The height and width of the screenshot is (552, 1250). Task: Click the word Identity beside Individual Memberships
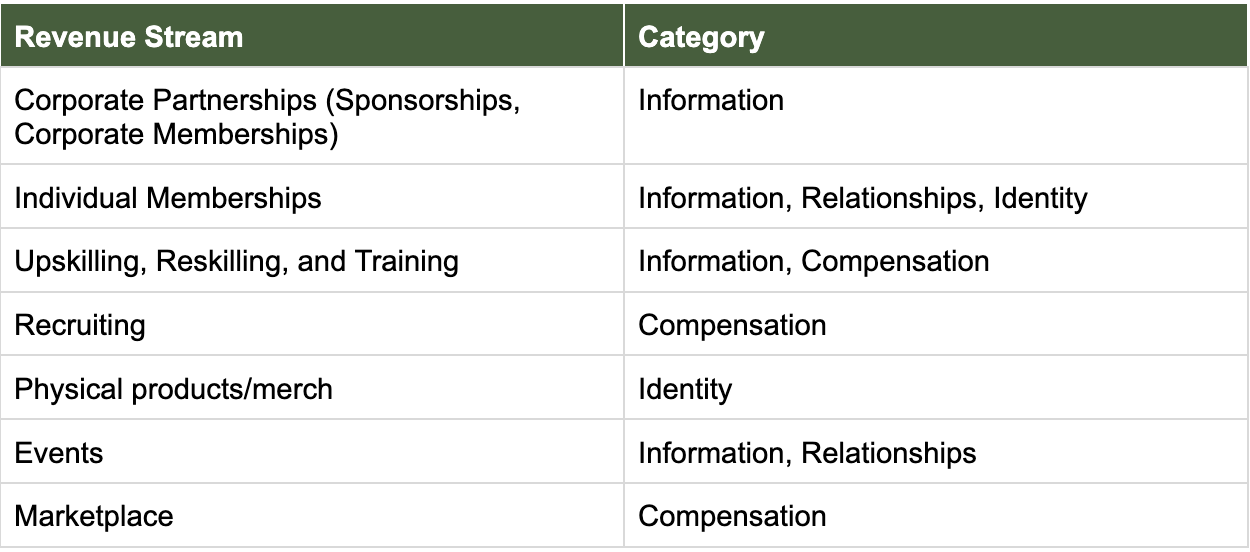point(1040,198)
